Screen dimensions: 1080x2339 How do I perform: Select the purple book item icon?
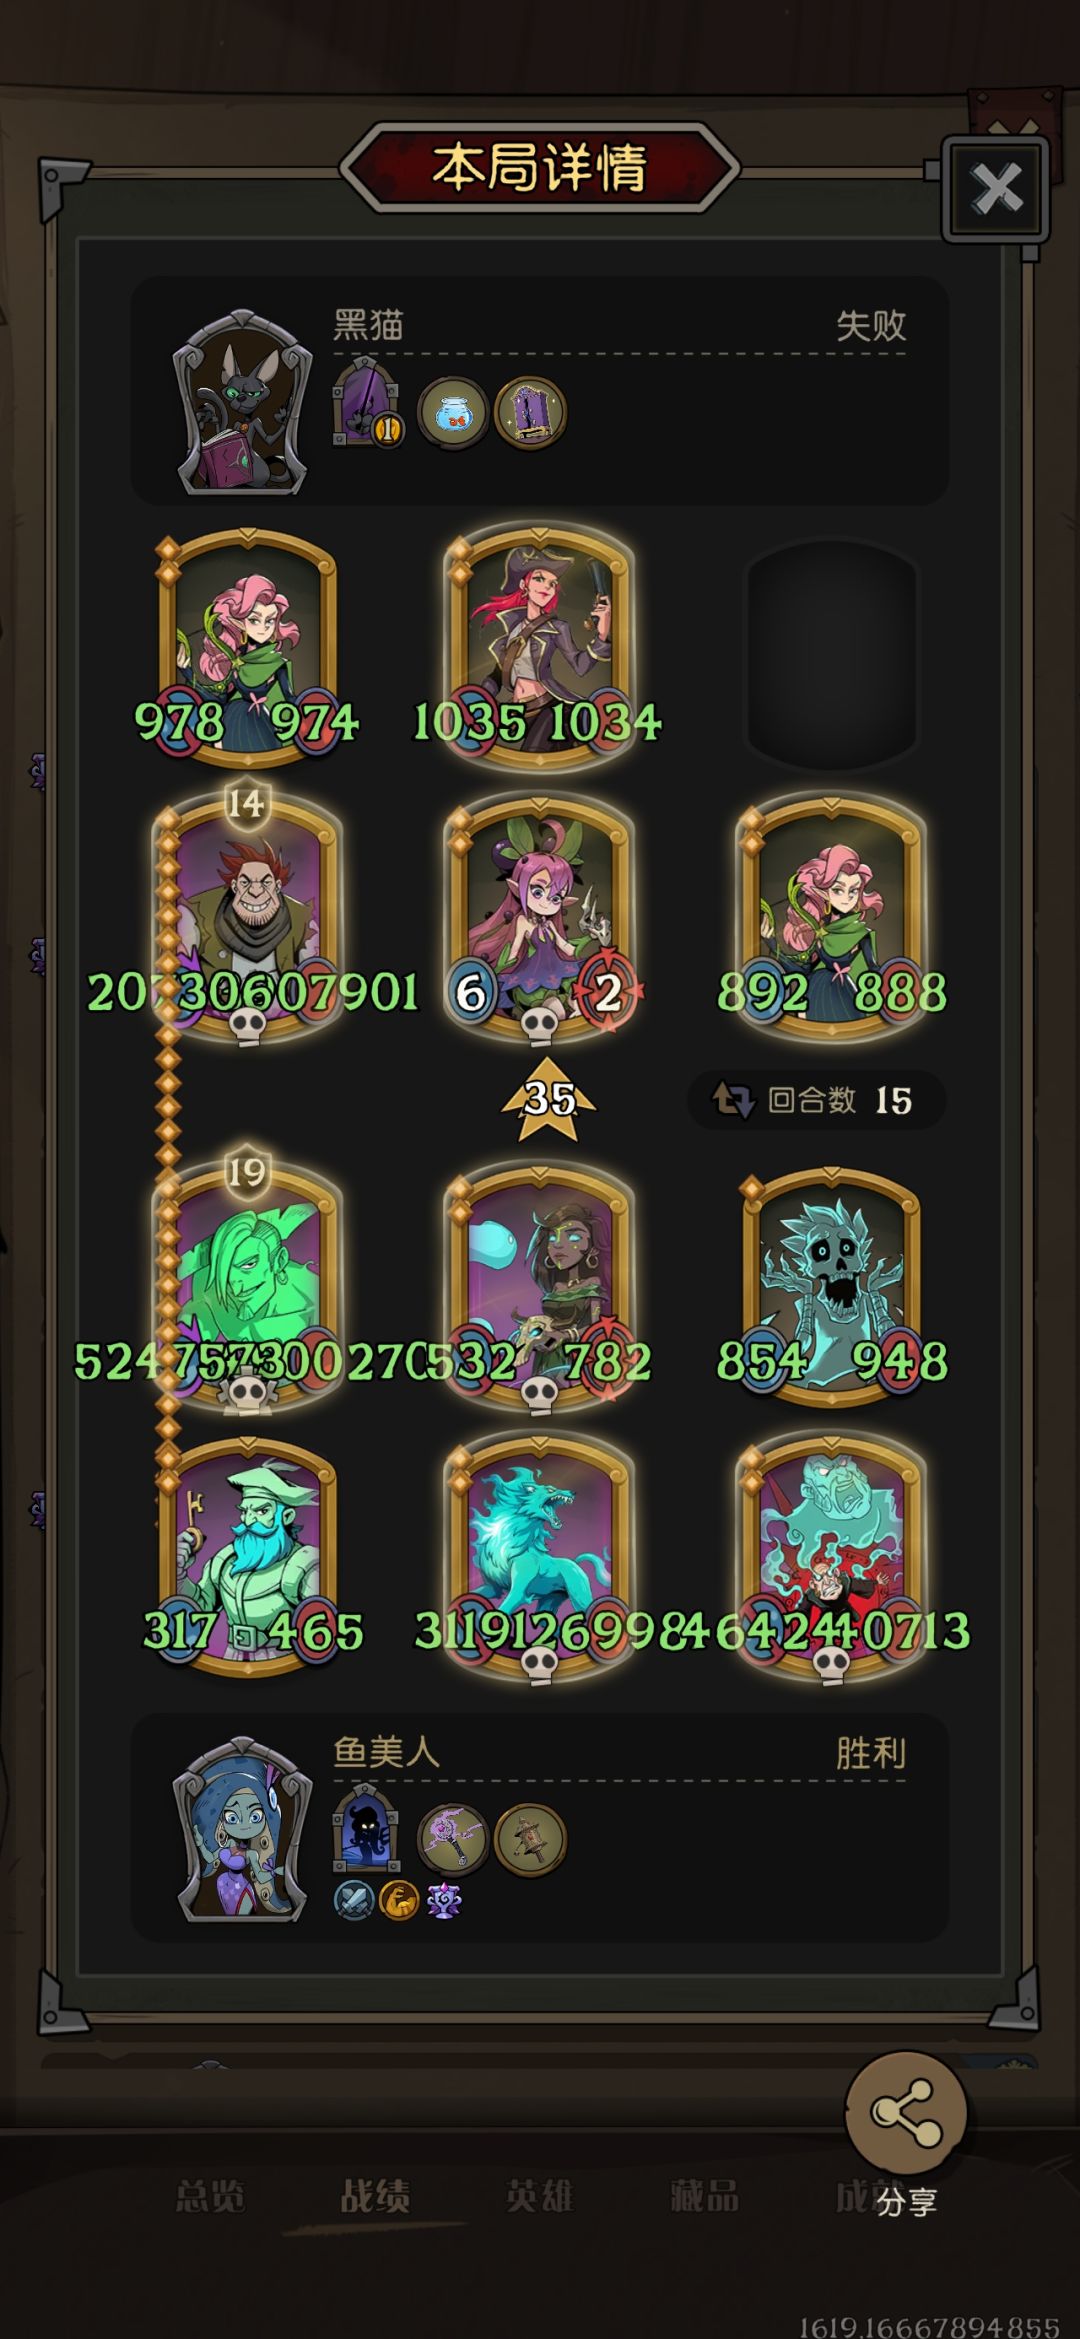point(530,411)
